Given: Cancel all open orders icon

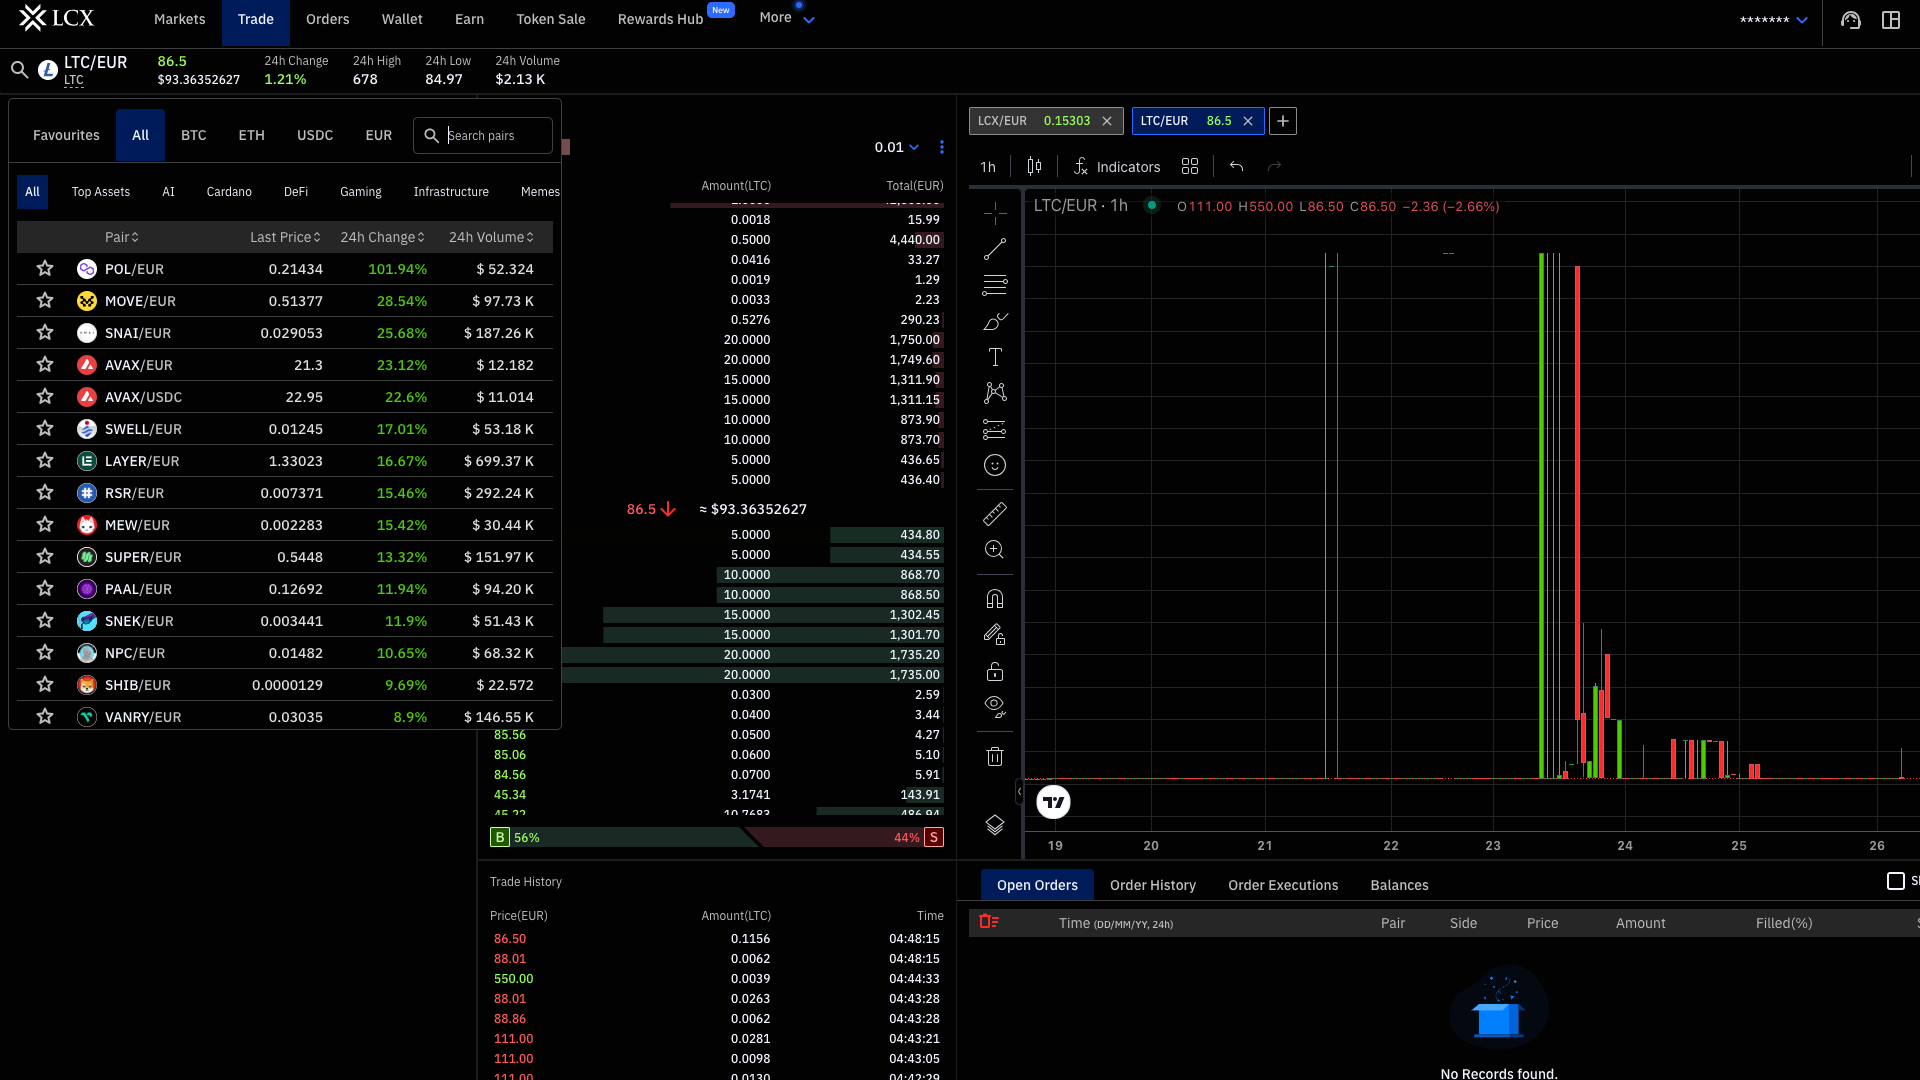Looking at the screenshot, I should (989, 922).
